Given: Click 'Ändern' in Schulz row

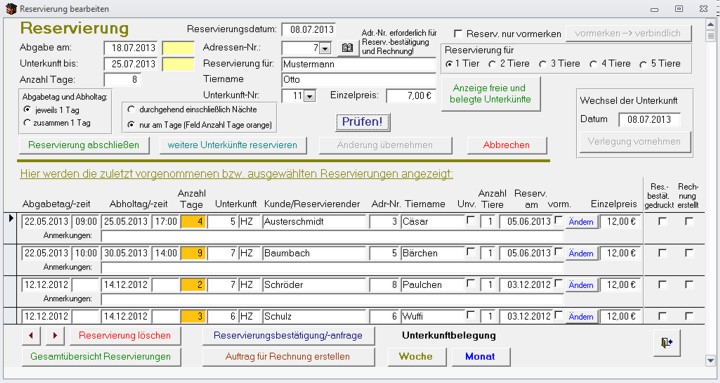Looking at the screenshot, I should coord(581,317).
